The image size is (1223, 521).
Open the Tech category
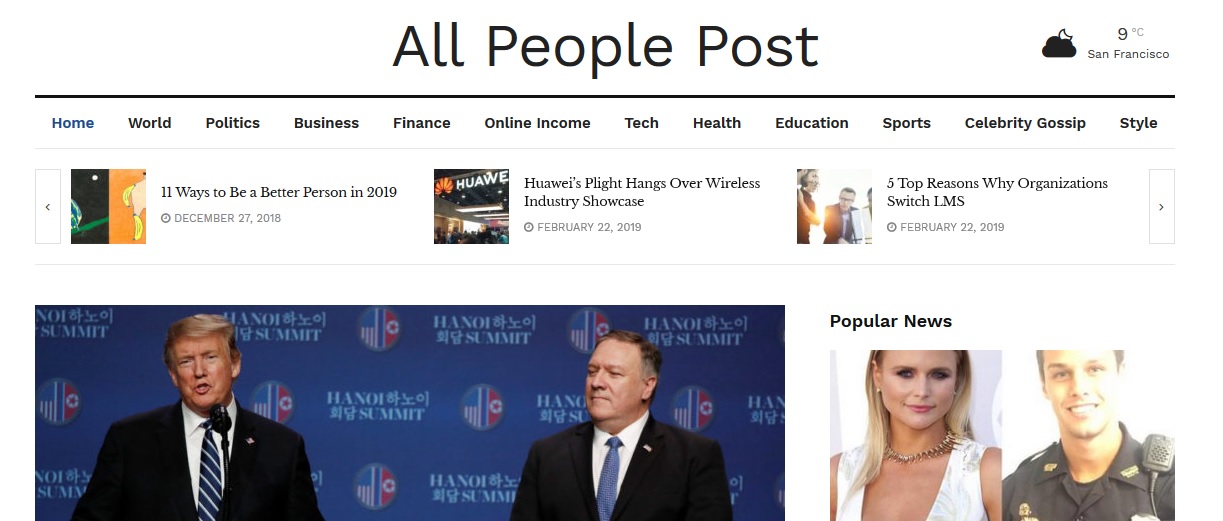pos(642,123)
